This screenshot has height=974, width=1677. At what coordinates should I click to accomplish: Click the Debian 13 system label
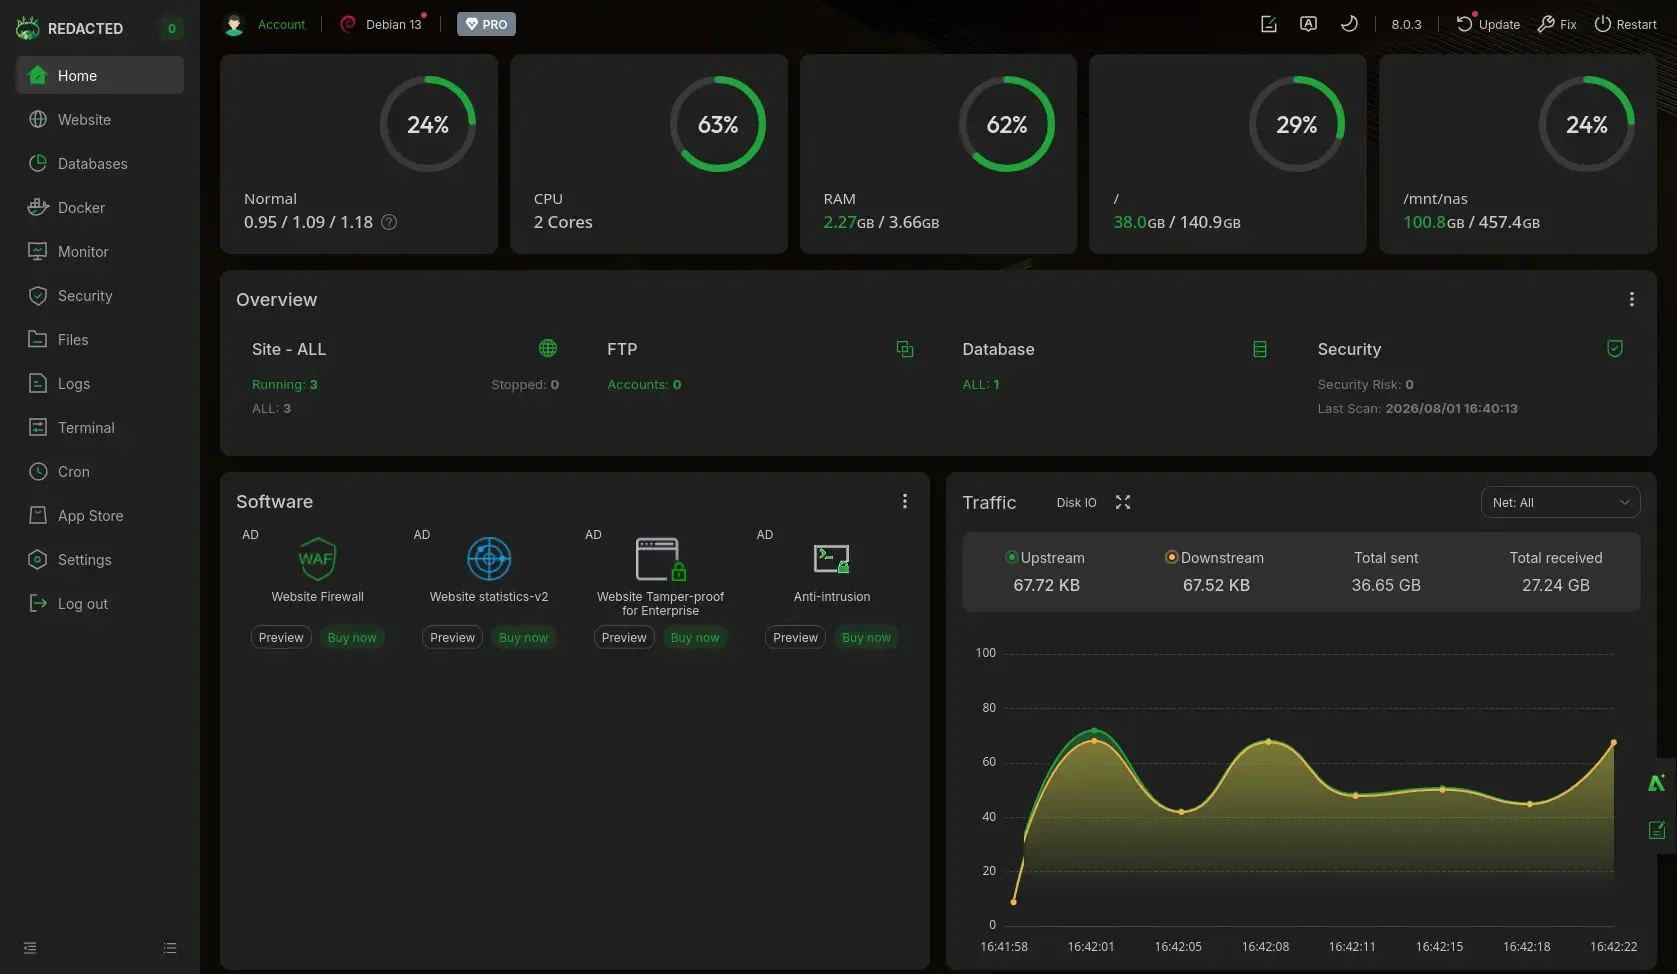[x=393, y=24]
